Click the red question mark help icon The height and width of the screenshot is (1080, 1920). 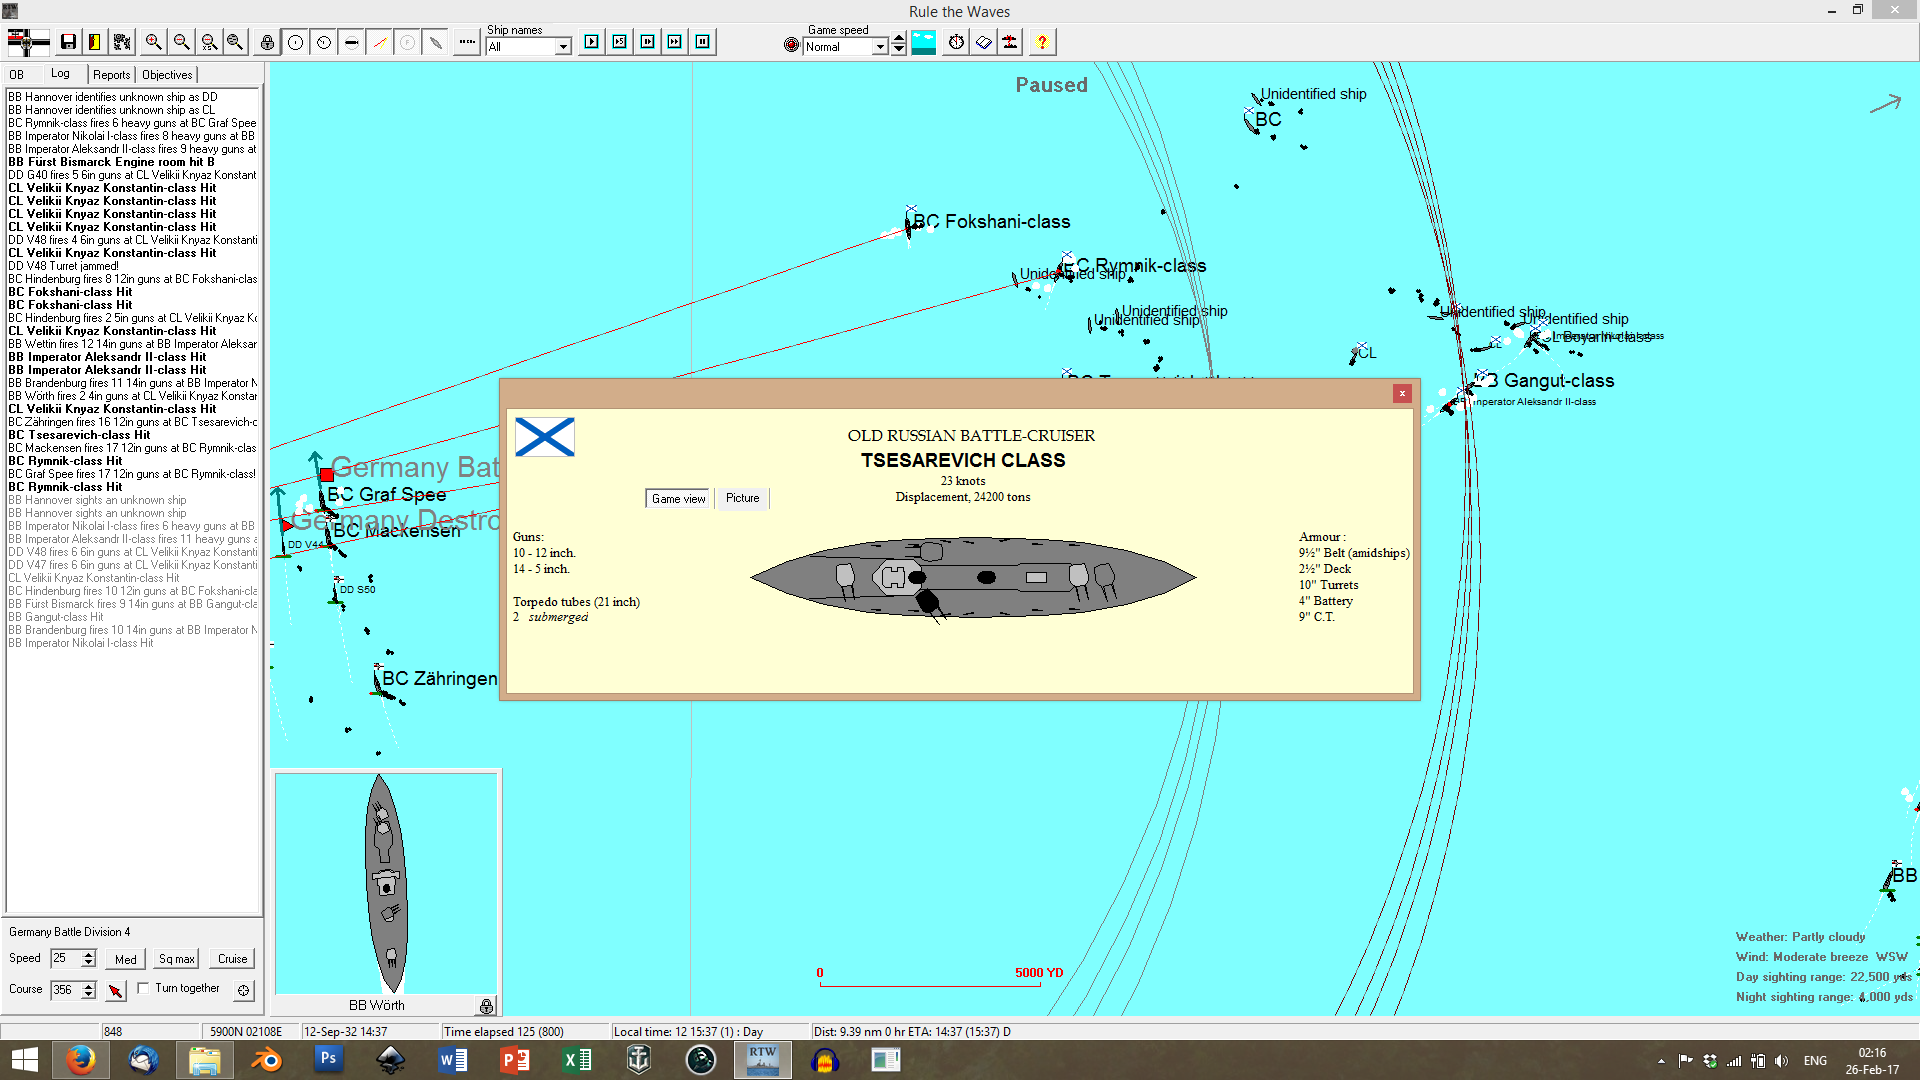(x=1042, y=42)
